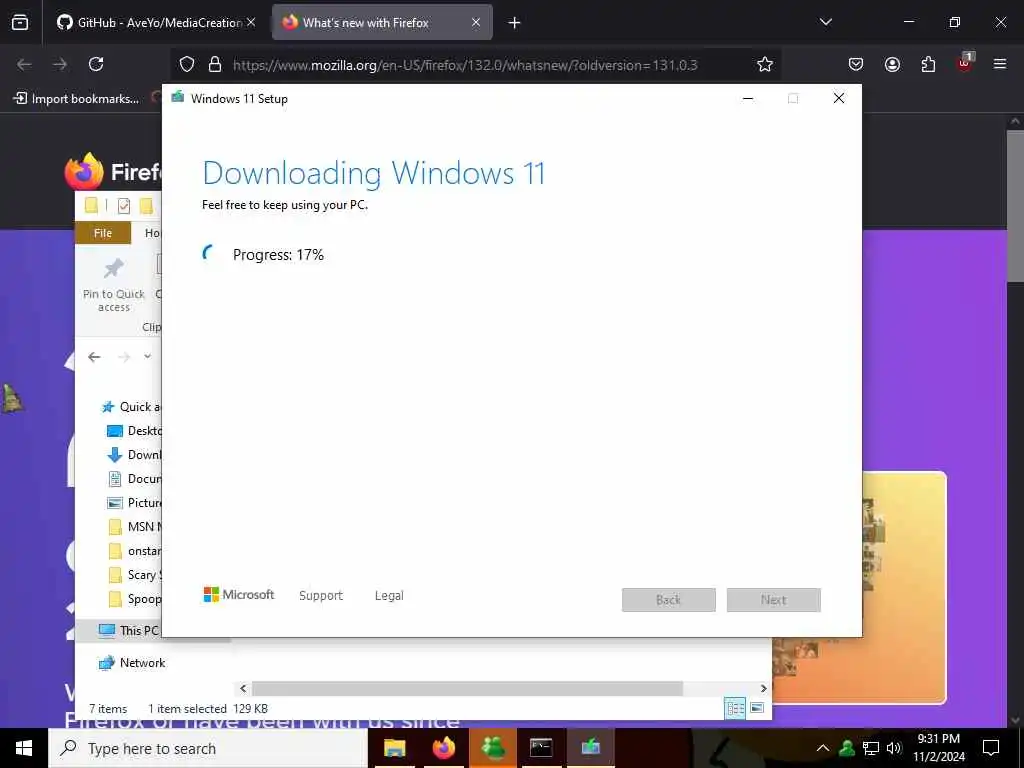This screenshot has width=1024, height=768.
Task: Select Downloads in Explorer navigation pane
Action: tap(134, 455)
